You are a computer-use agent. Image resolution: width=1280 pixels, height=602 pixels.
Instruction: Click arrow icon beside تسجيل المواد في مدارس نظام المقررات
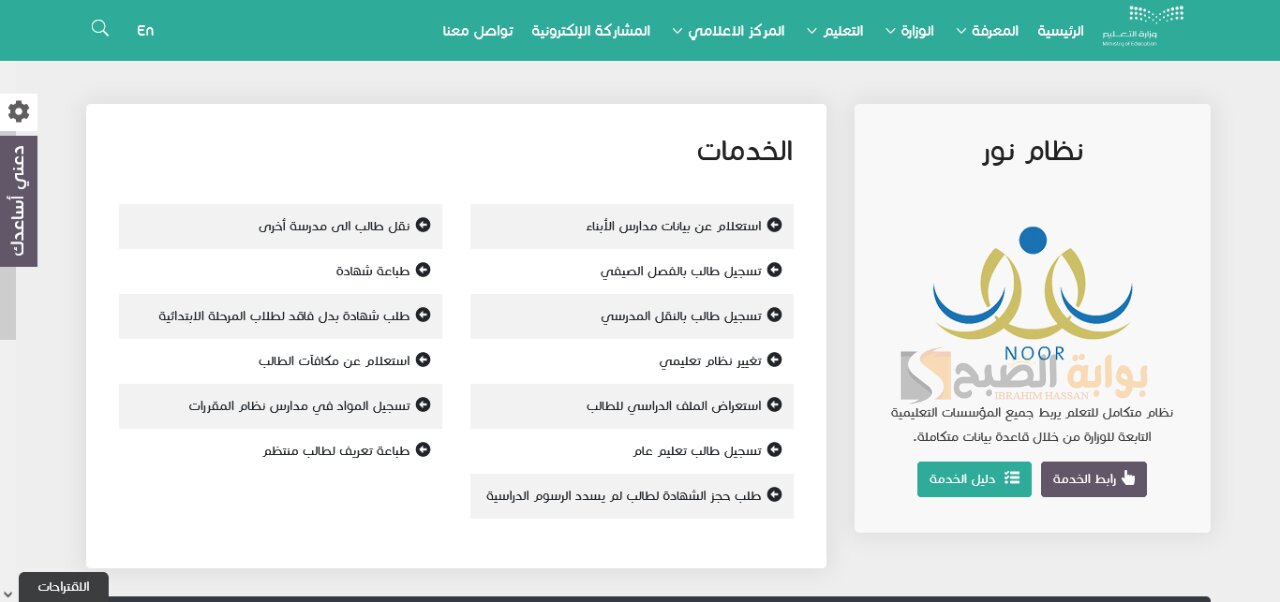(x=423, y=405)
